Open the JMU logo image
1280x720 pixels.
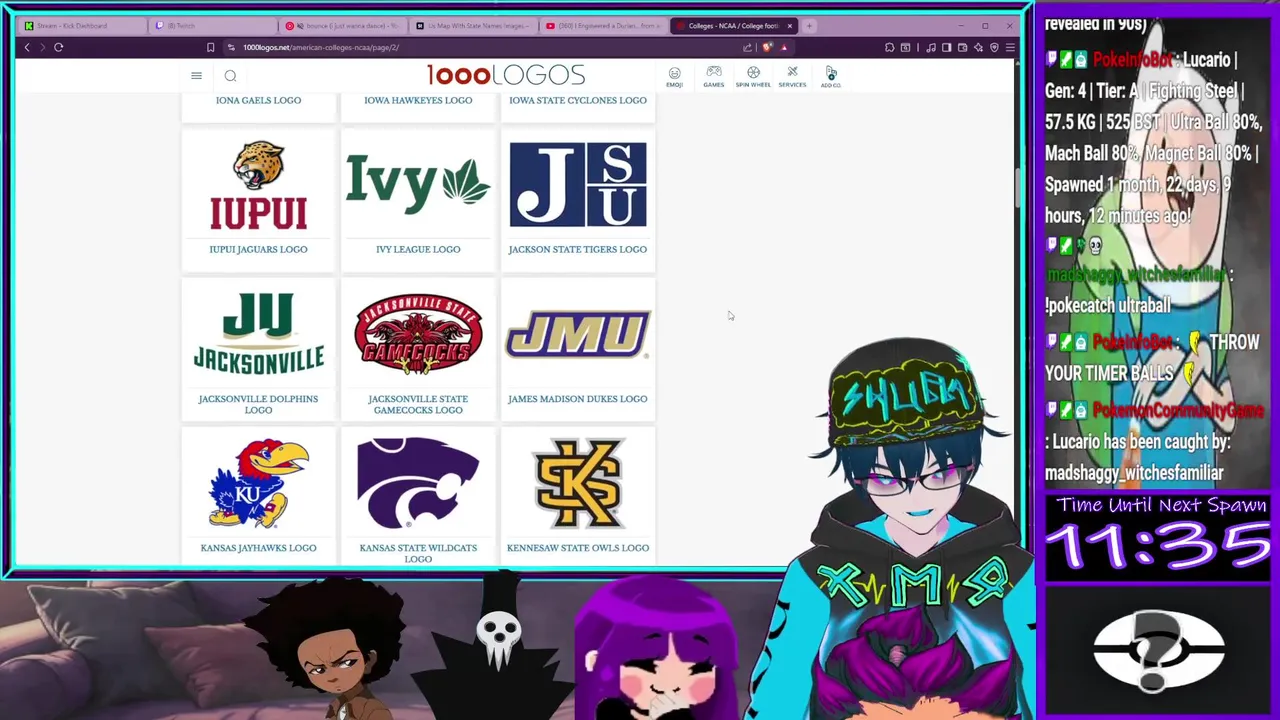(x=578, y=333)
